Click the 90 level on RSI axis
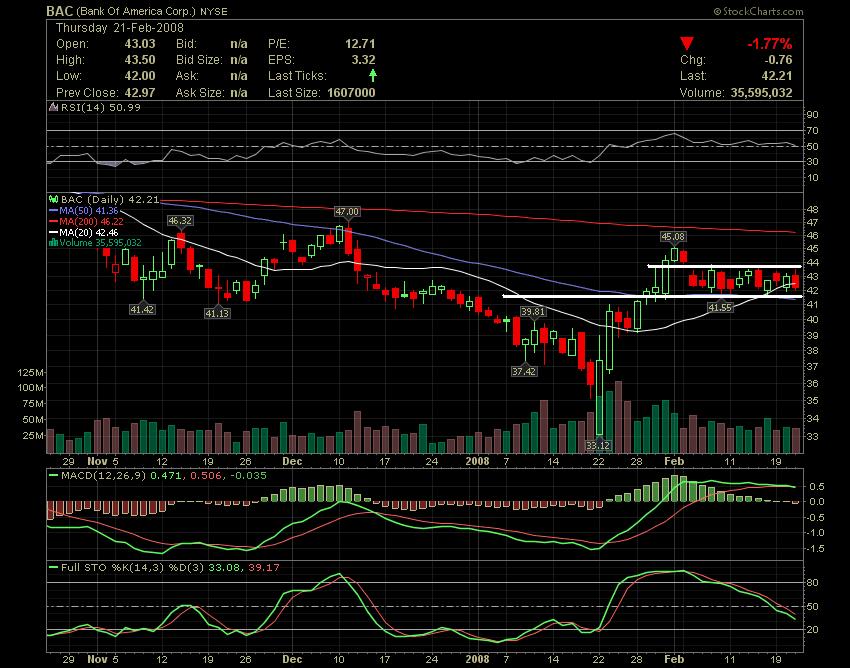 [812, 114]
